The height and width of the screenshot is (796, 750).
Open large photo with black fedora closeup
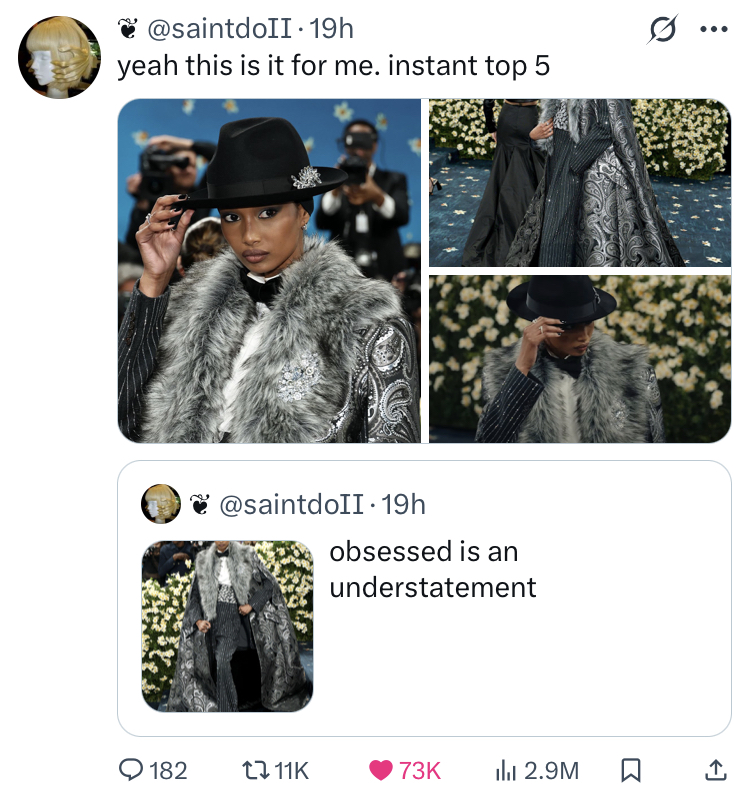[269, 270]
